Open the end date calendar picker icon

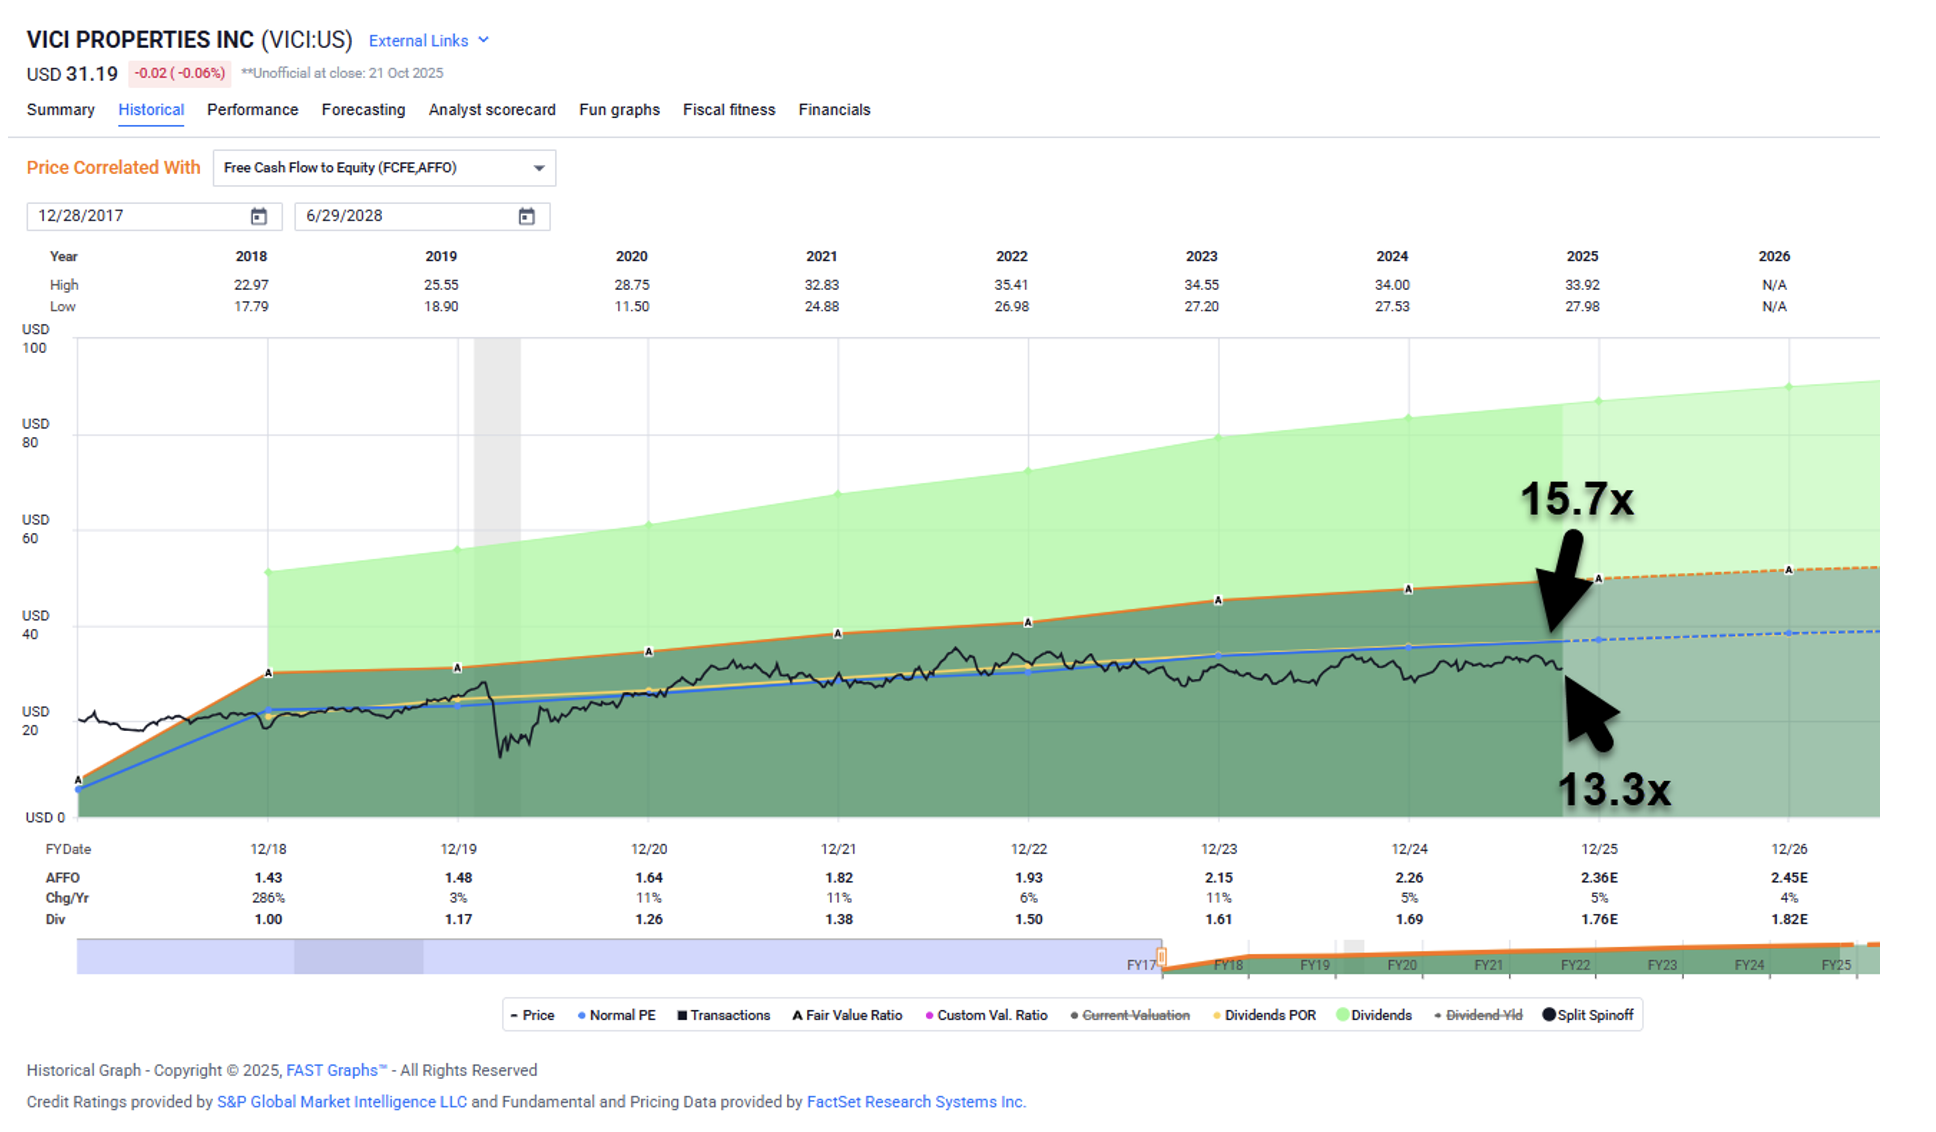(x=527, y=216)
